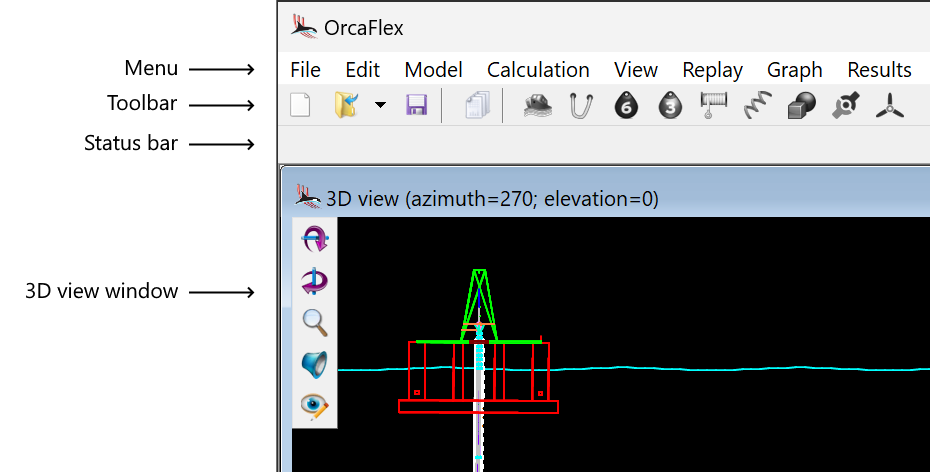Select the new Turbine tool

[x=889, y=105]
